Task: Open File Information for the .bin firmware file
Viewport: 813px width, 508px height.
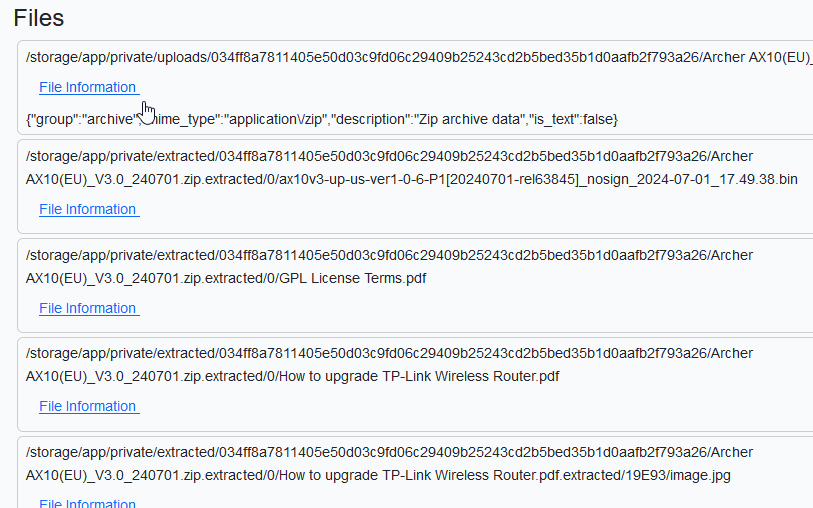Action: (x=88, y=209)
